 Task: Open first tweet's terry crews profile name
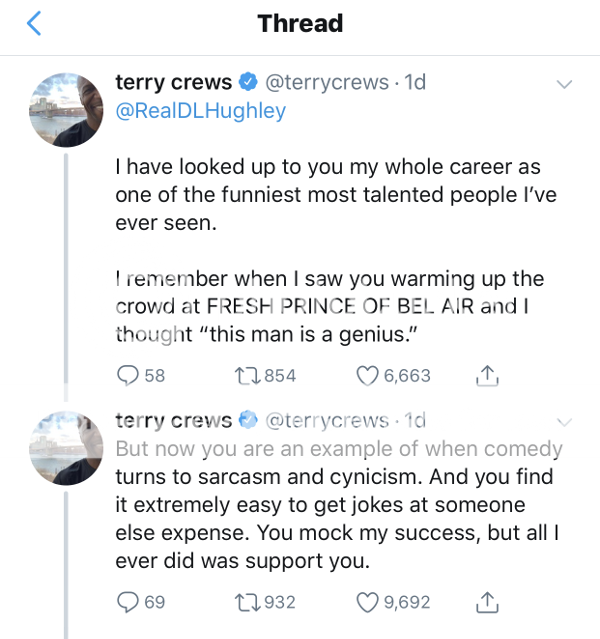174,83
